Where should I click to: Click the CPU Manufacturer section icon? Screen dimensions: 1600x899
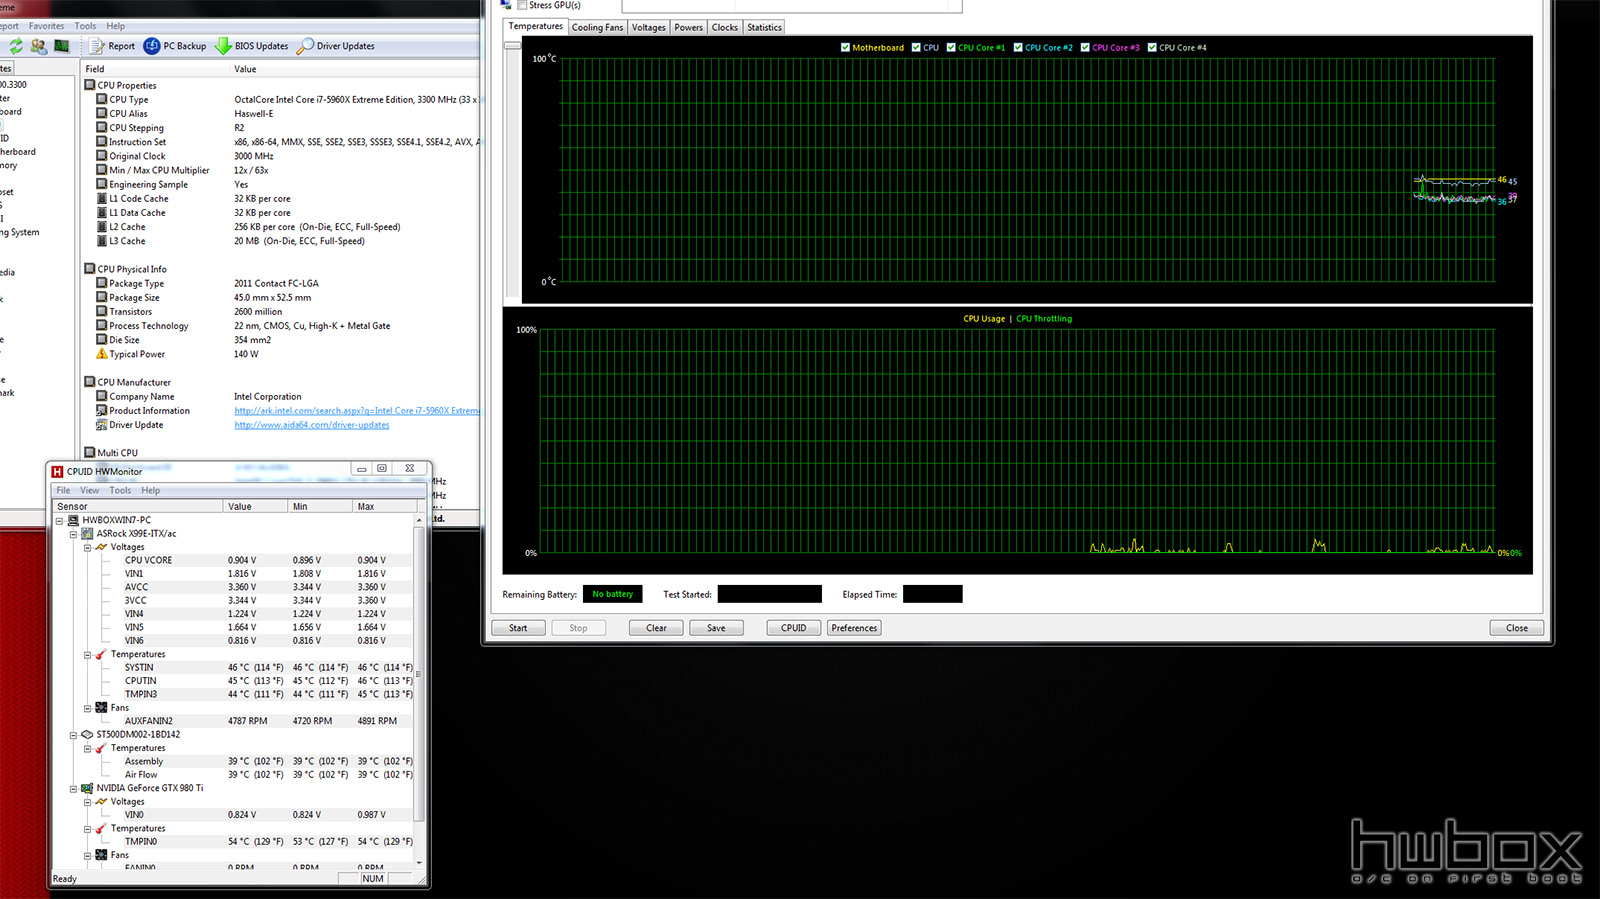[x=90, y=382]
